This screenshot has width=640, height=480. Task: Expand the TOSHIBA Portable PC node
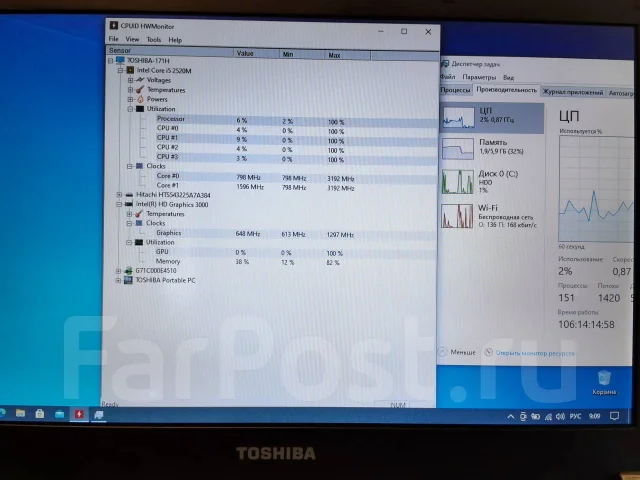118,280
